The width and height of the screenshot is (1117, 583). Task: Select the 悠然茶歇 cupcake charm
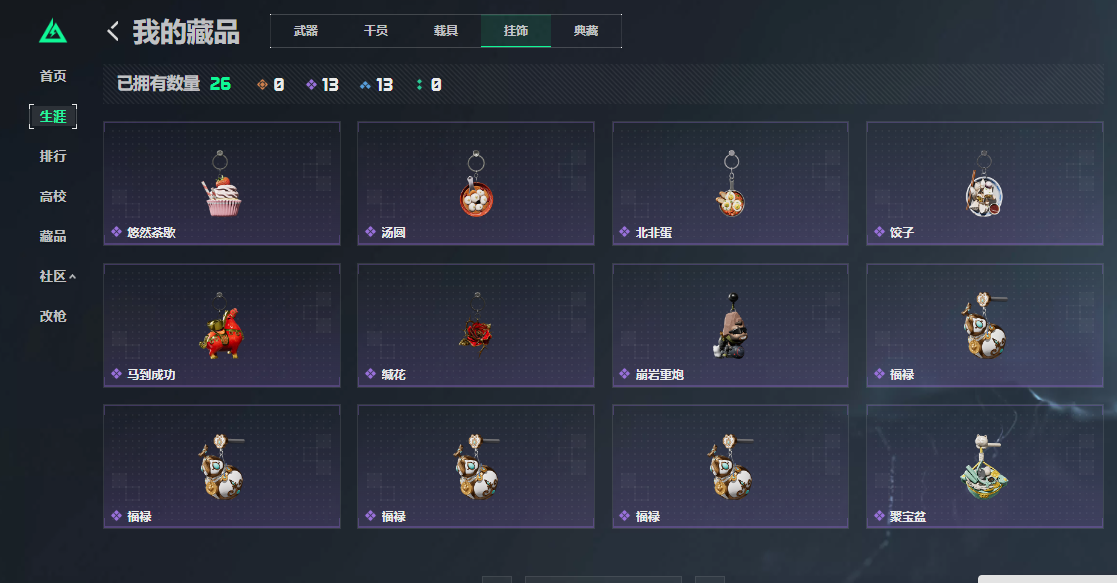[222, 183]
